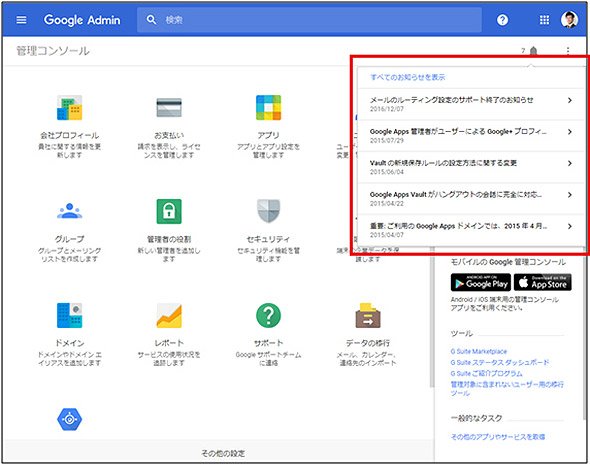Open G Suite ご紹介プログラム link
590x465 pixels.
tap(487, 374)
